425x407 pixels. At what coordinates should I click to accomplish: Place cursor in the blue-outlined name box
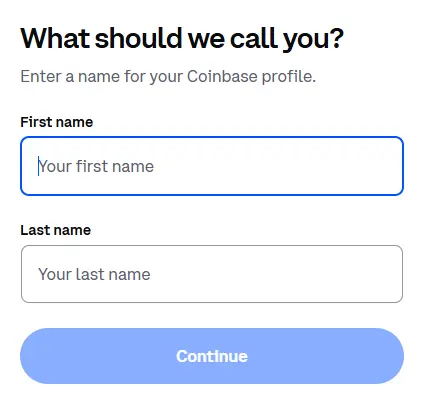pos(212,166)
